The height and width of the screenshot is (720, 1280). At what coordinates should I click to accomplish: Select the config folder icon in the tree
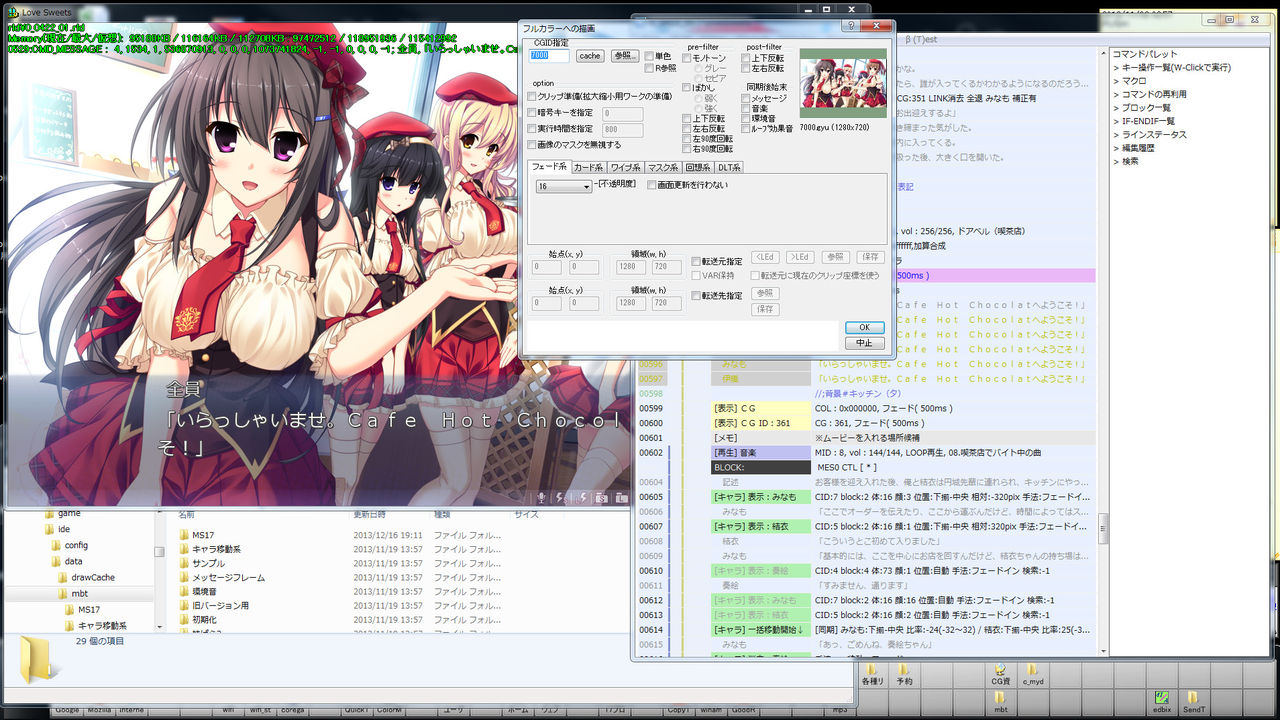(x=55, y=545)
